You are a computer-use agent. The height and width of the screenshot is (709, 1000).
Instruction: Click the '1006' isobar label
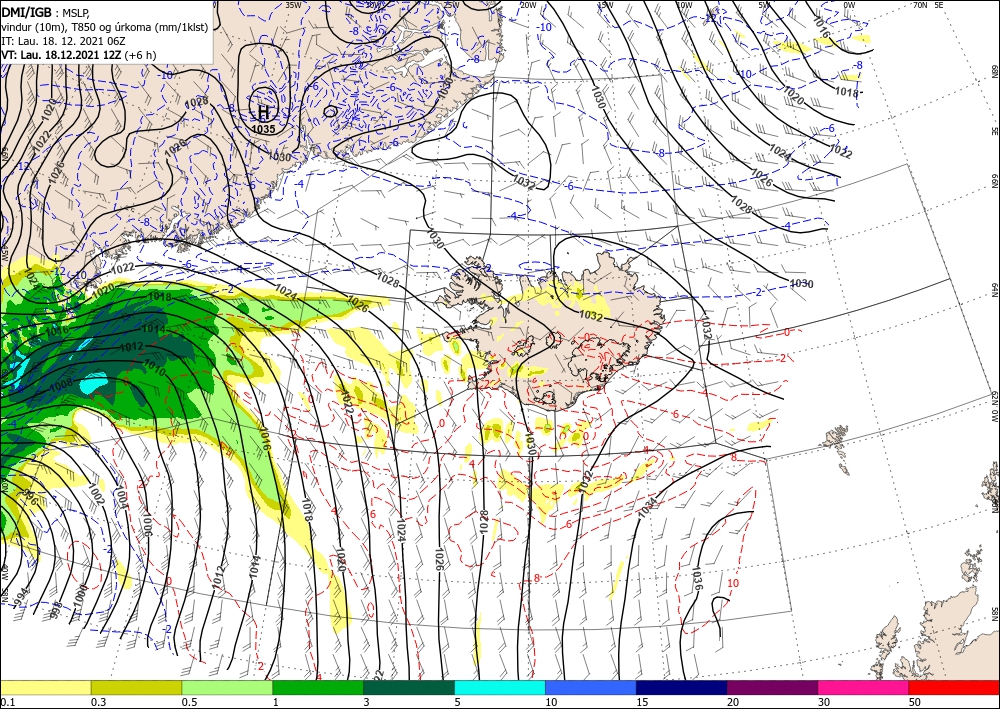click(x=146, y=525)
